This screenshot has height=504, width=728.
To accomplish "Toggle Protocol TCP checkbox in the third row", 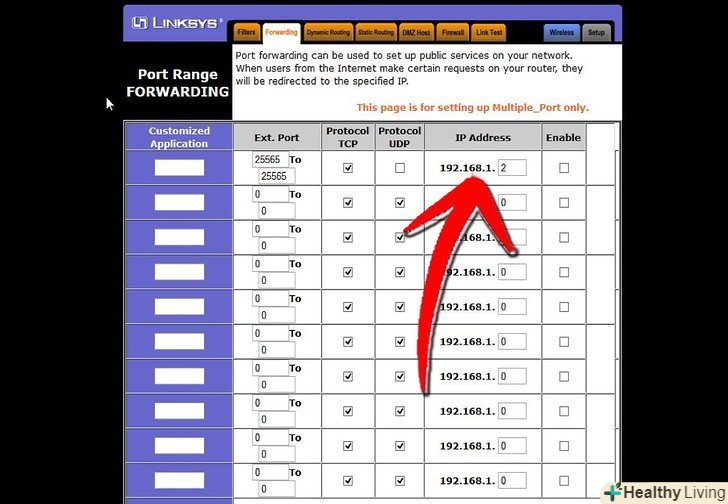I will 348,238.
